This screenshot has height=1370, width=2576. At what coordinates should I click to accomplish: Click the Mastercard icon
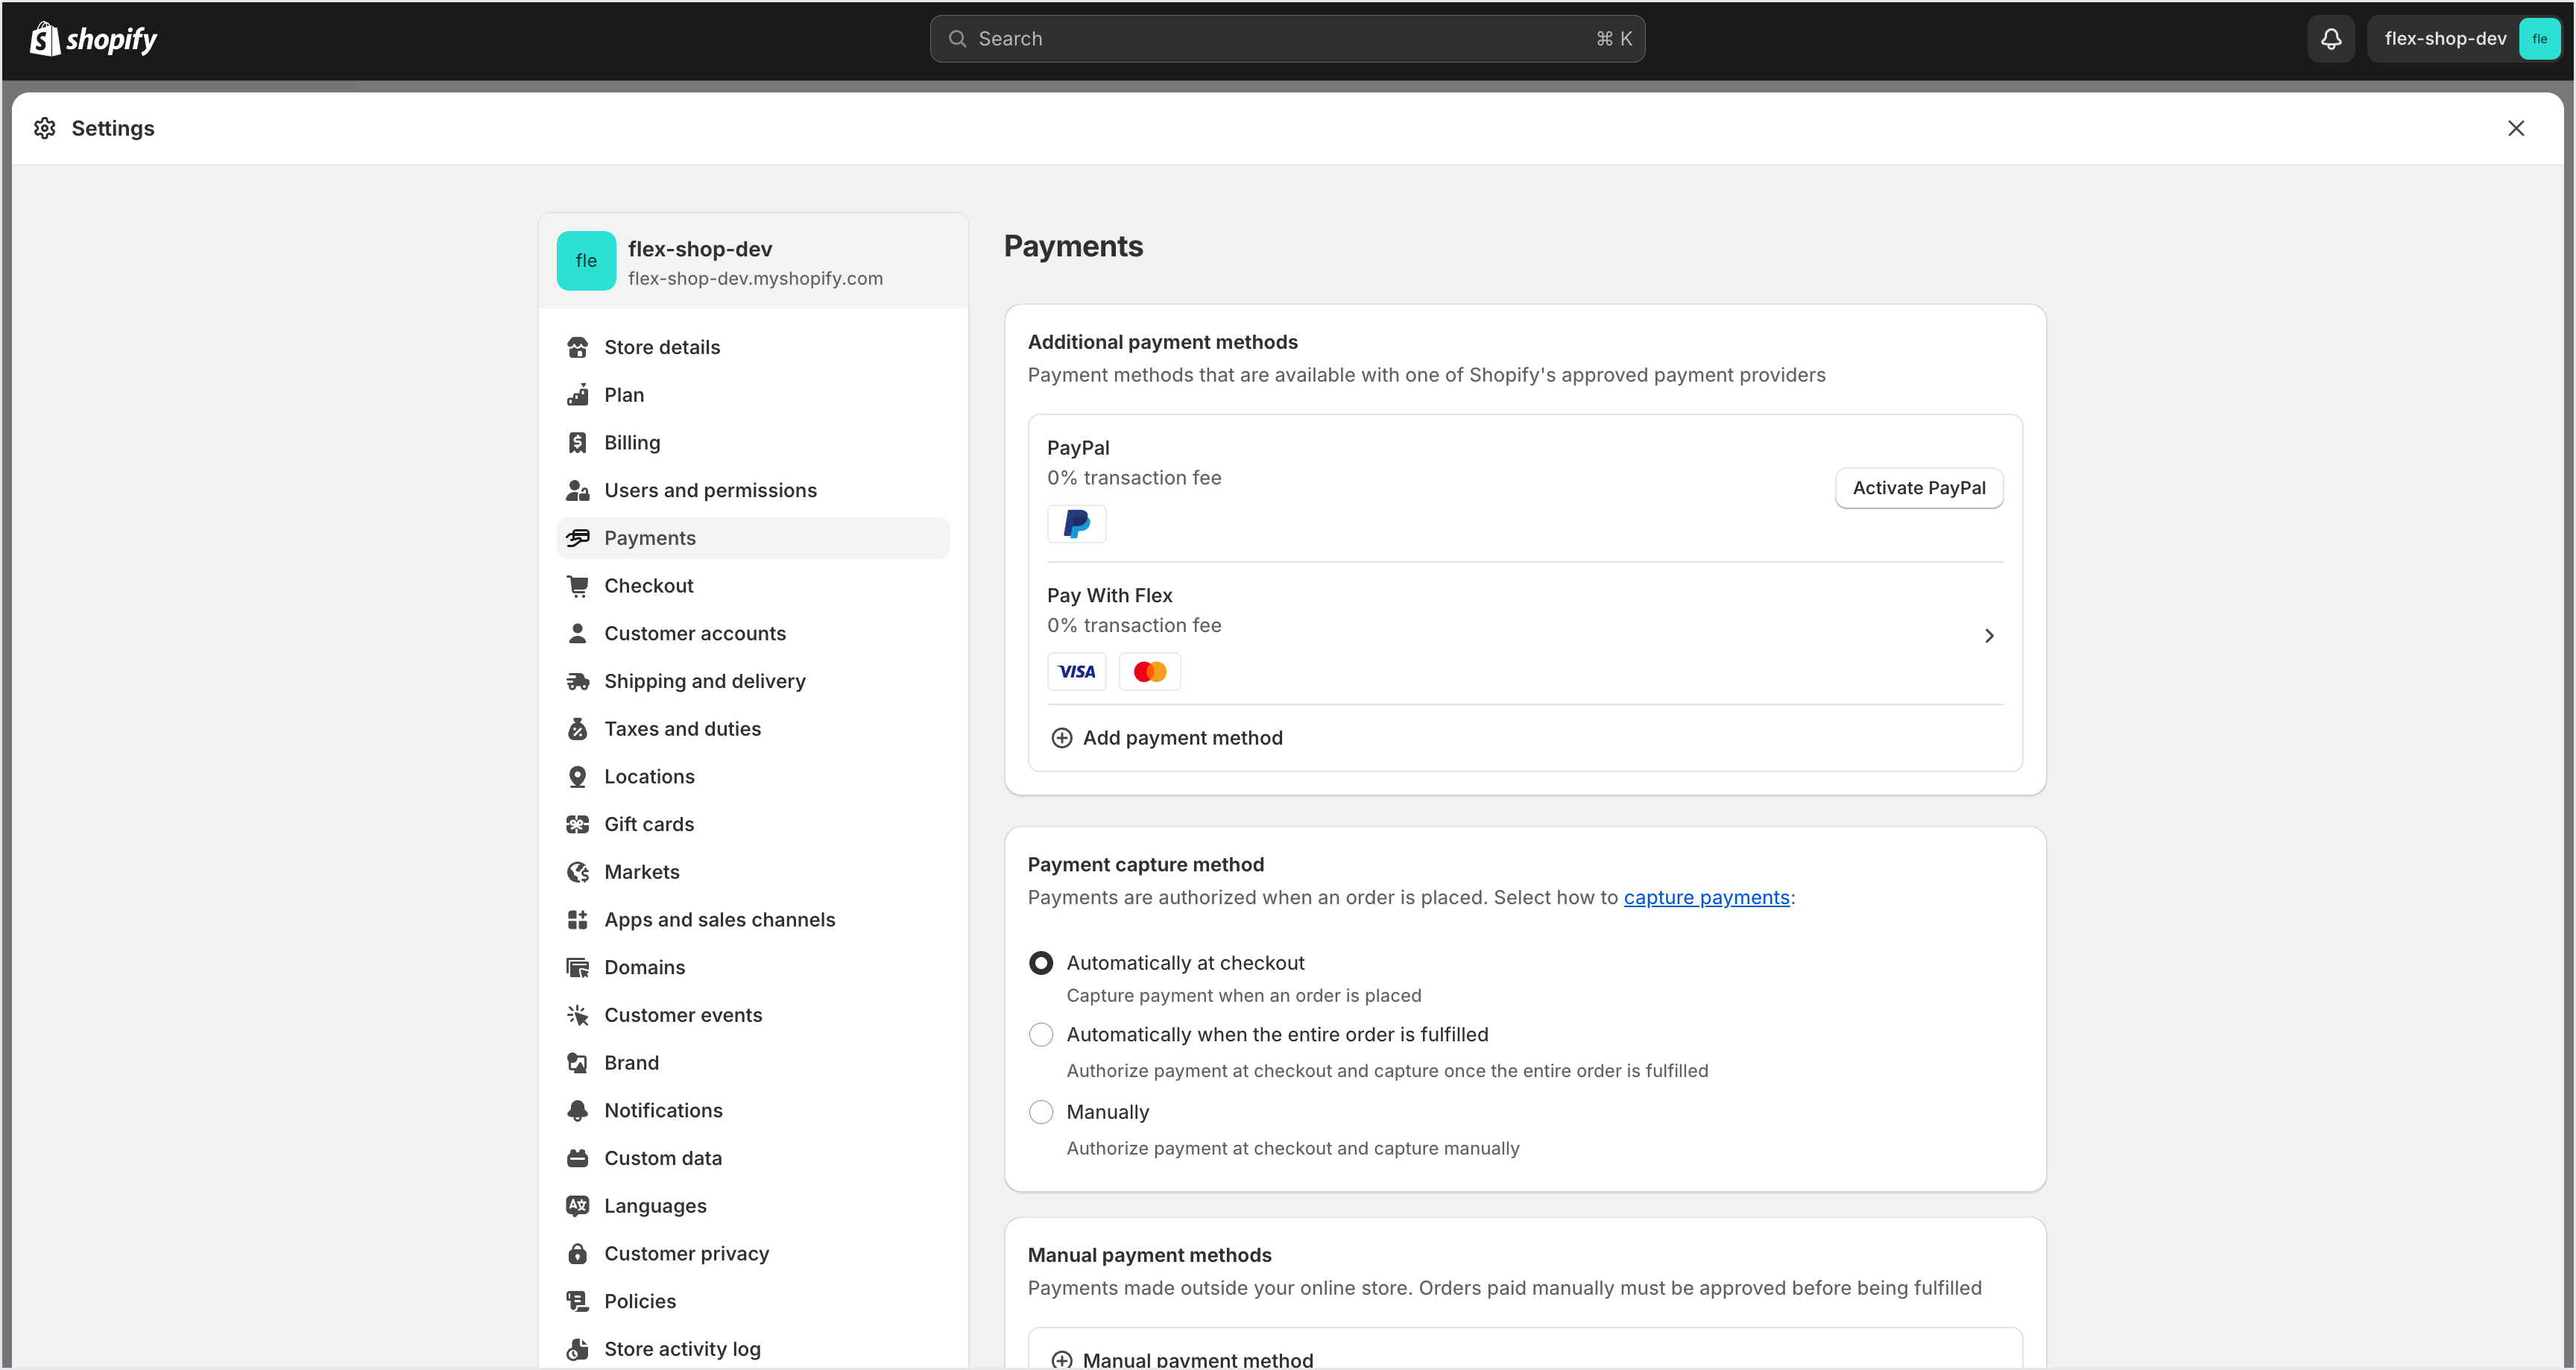pyautogui.click(x=1149, y=671)
